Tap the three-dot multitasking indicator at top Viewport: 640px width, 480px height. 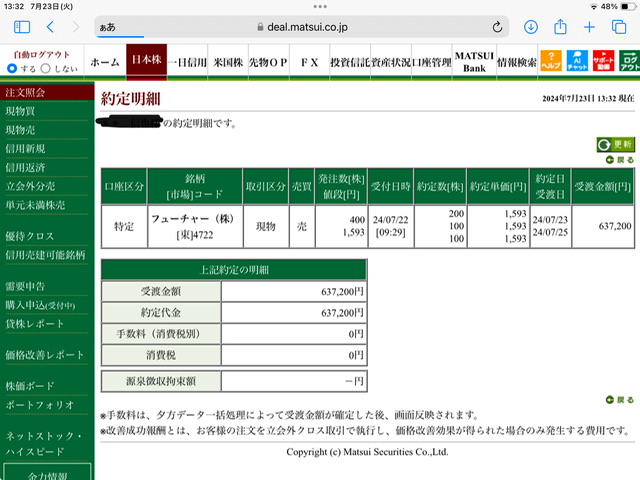coord(320,7)
